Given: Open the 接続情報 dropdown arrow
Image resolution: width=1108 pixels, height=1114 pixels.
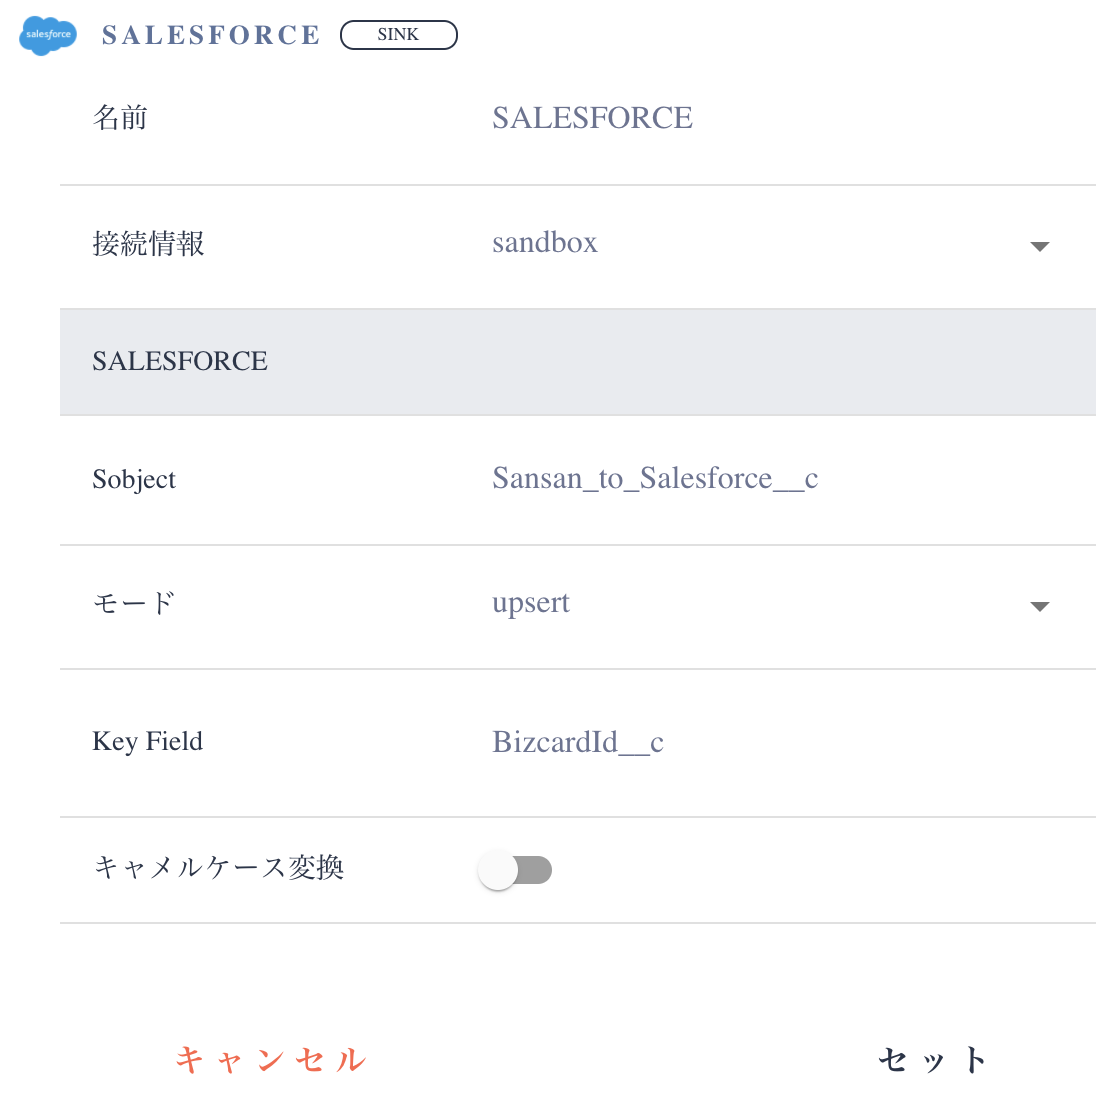Looking at the screenshot, I should point(1040,246).
